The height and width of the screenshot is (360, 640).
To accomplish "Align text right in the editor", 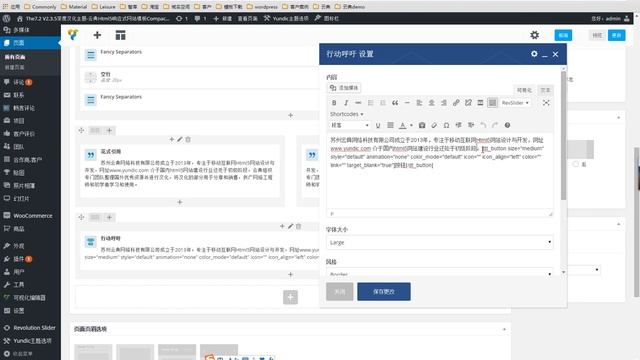I will pos(444,103).
